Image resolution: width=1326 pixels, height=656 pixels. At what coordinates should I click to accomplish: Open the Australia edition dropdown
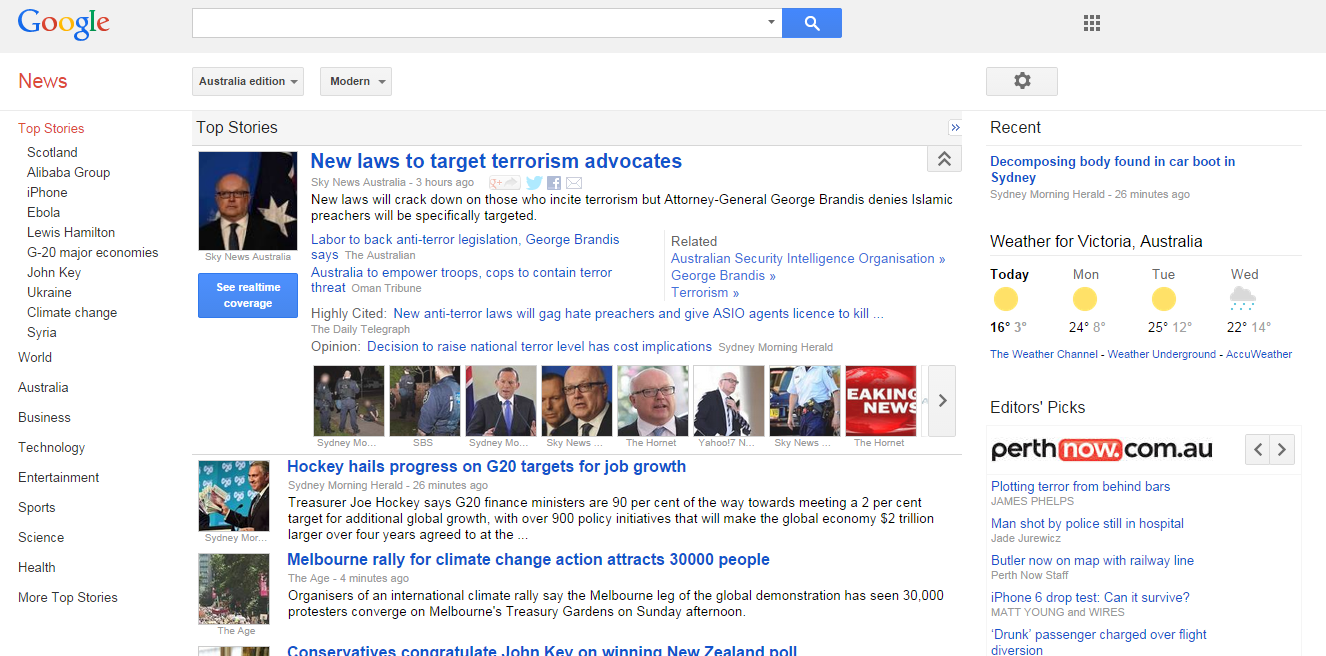click(248, 82)
